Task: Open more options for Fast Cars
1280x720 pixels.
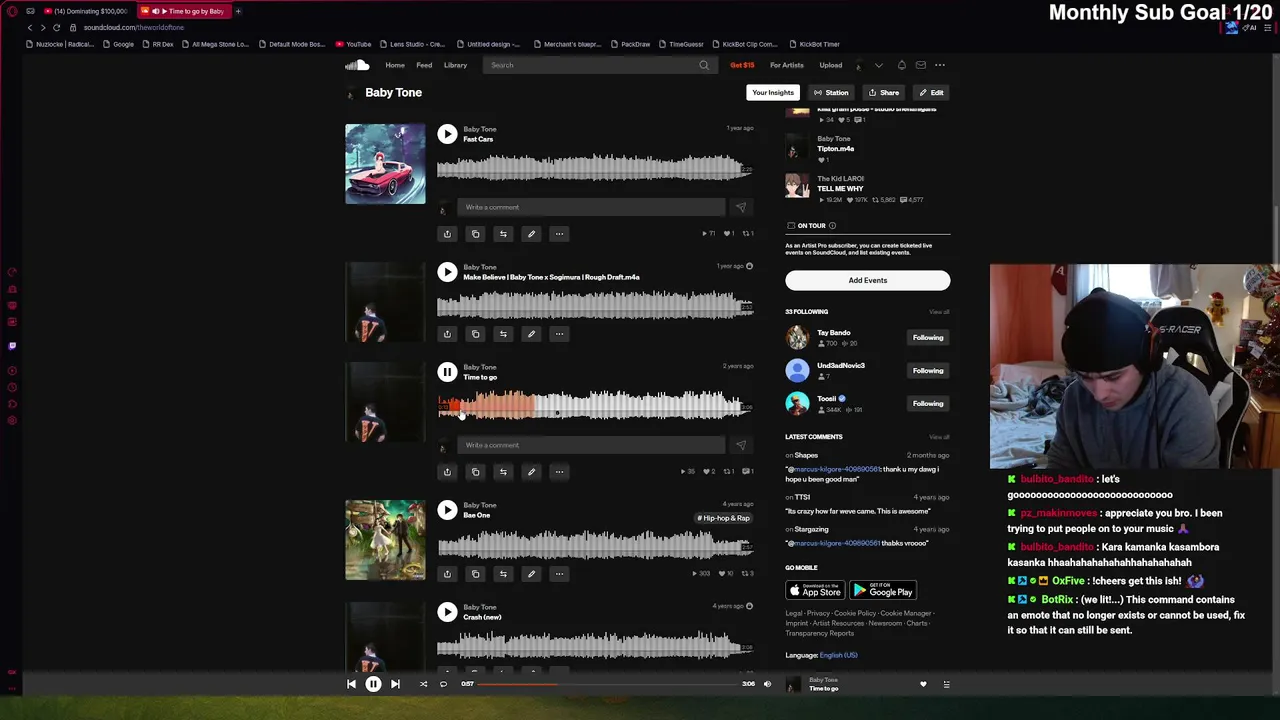Action: pyautogui.click(x=559, y=234)
